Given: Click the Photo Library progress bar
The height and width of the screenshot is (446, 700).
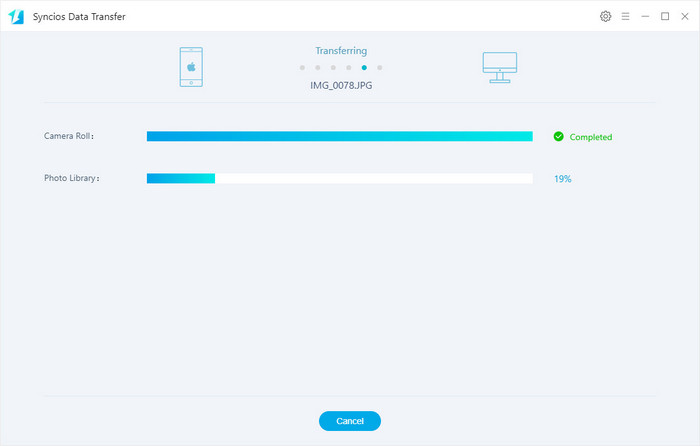Looking at the screenshot, I should tap(340, 179).
